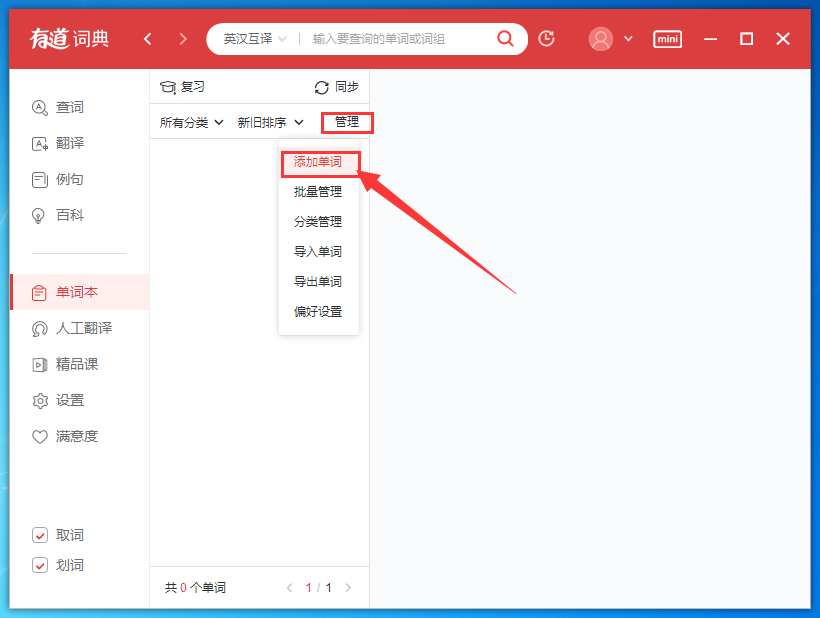This screenshot has height=618, width=820.
Task: Toggle the 划词 word selection checkbox
Action: pos(41,565)
